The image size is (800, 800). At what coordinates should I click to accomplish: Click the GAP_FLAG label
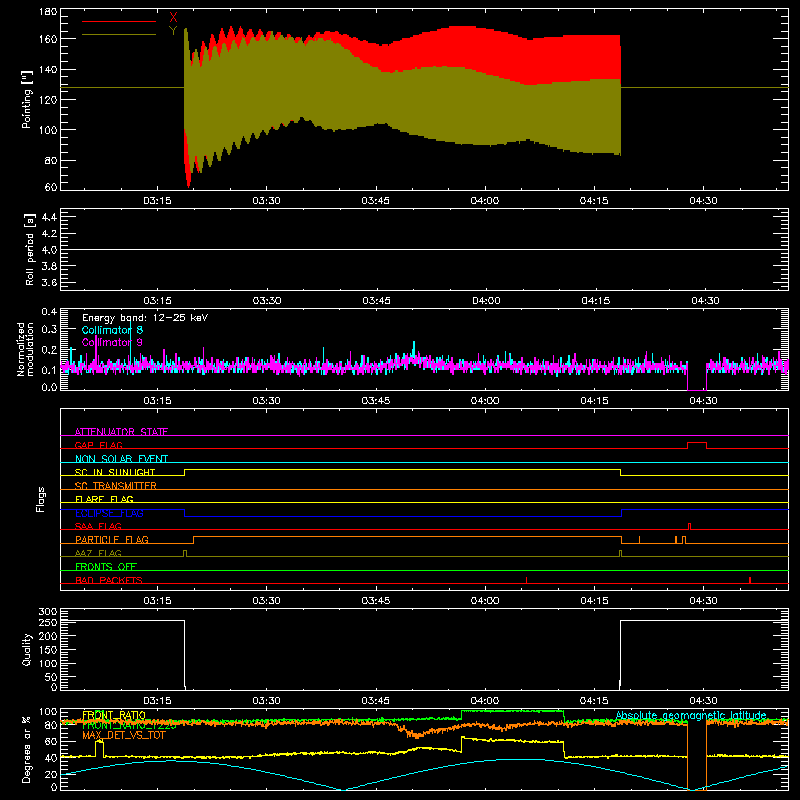pos(98,445)
